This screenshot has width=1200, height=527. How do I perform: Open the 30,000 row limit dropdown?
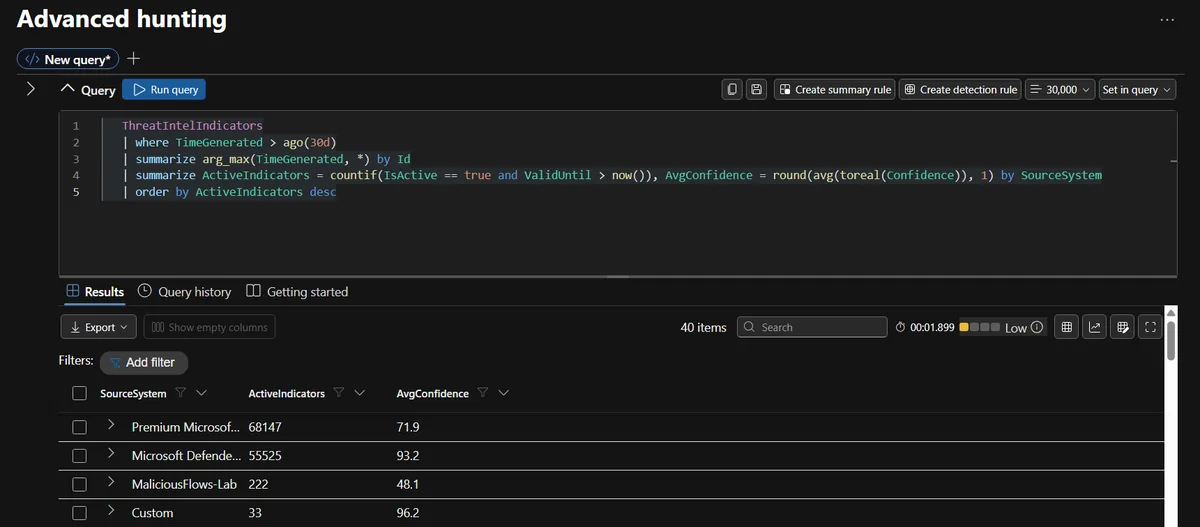[1060, 89]
